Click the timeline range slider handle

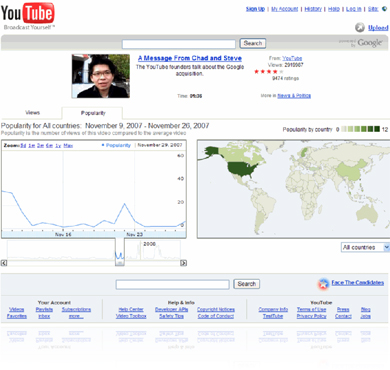(x=120, y=263)
